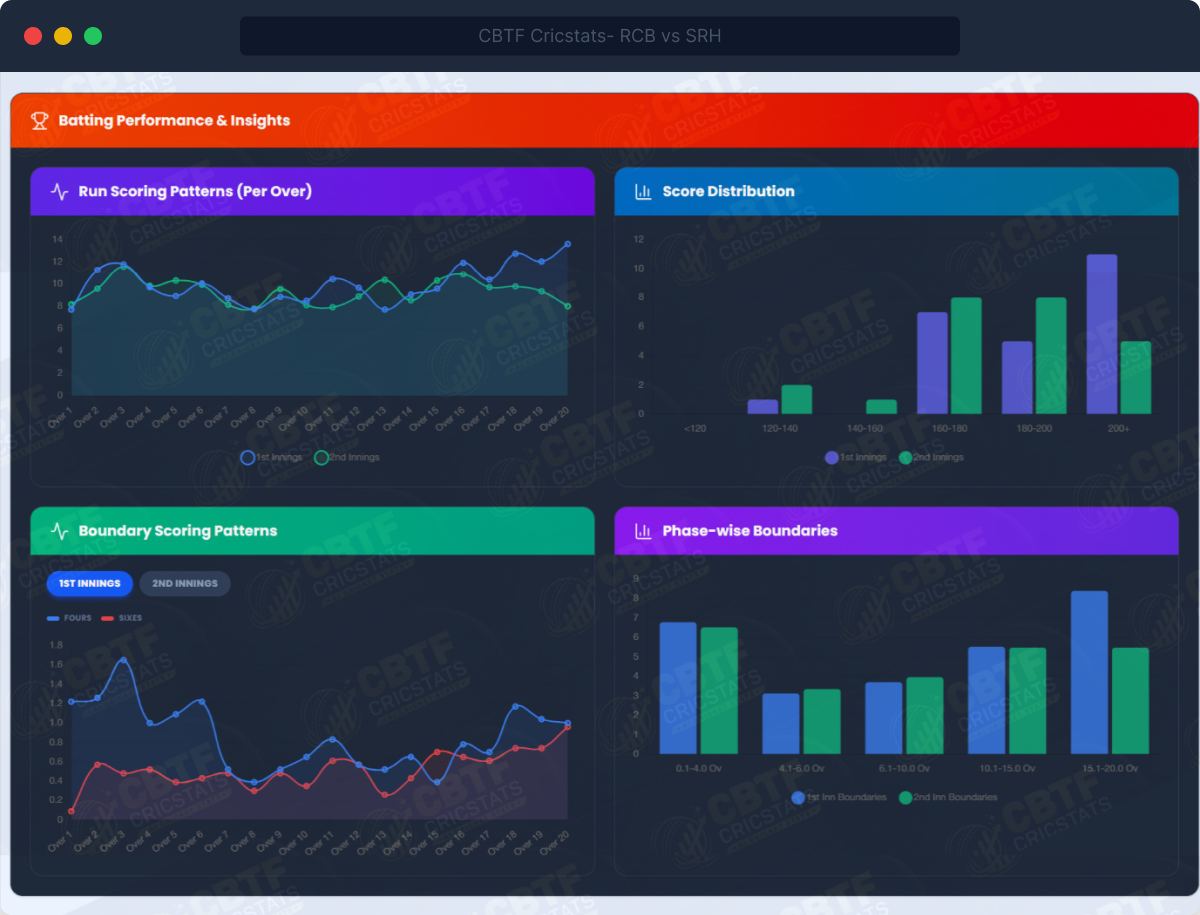Toggle 2nd Innings legend in Run Scoring chart

[x=347, y=458]
